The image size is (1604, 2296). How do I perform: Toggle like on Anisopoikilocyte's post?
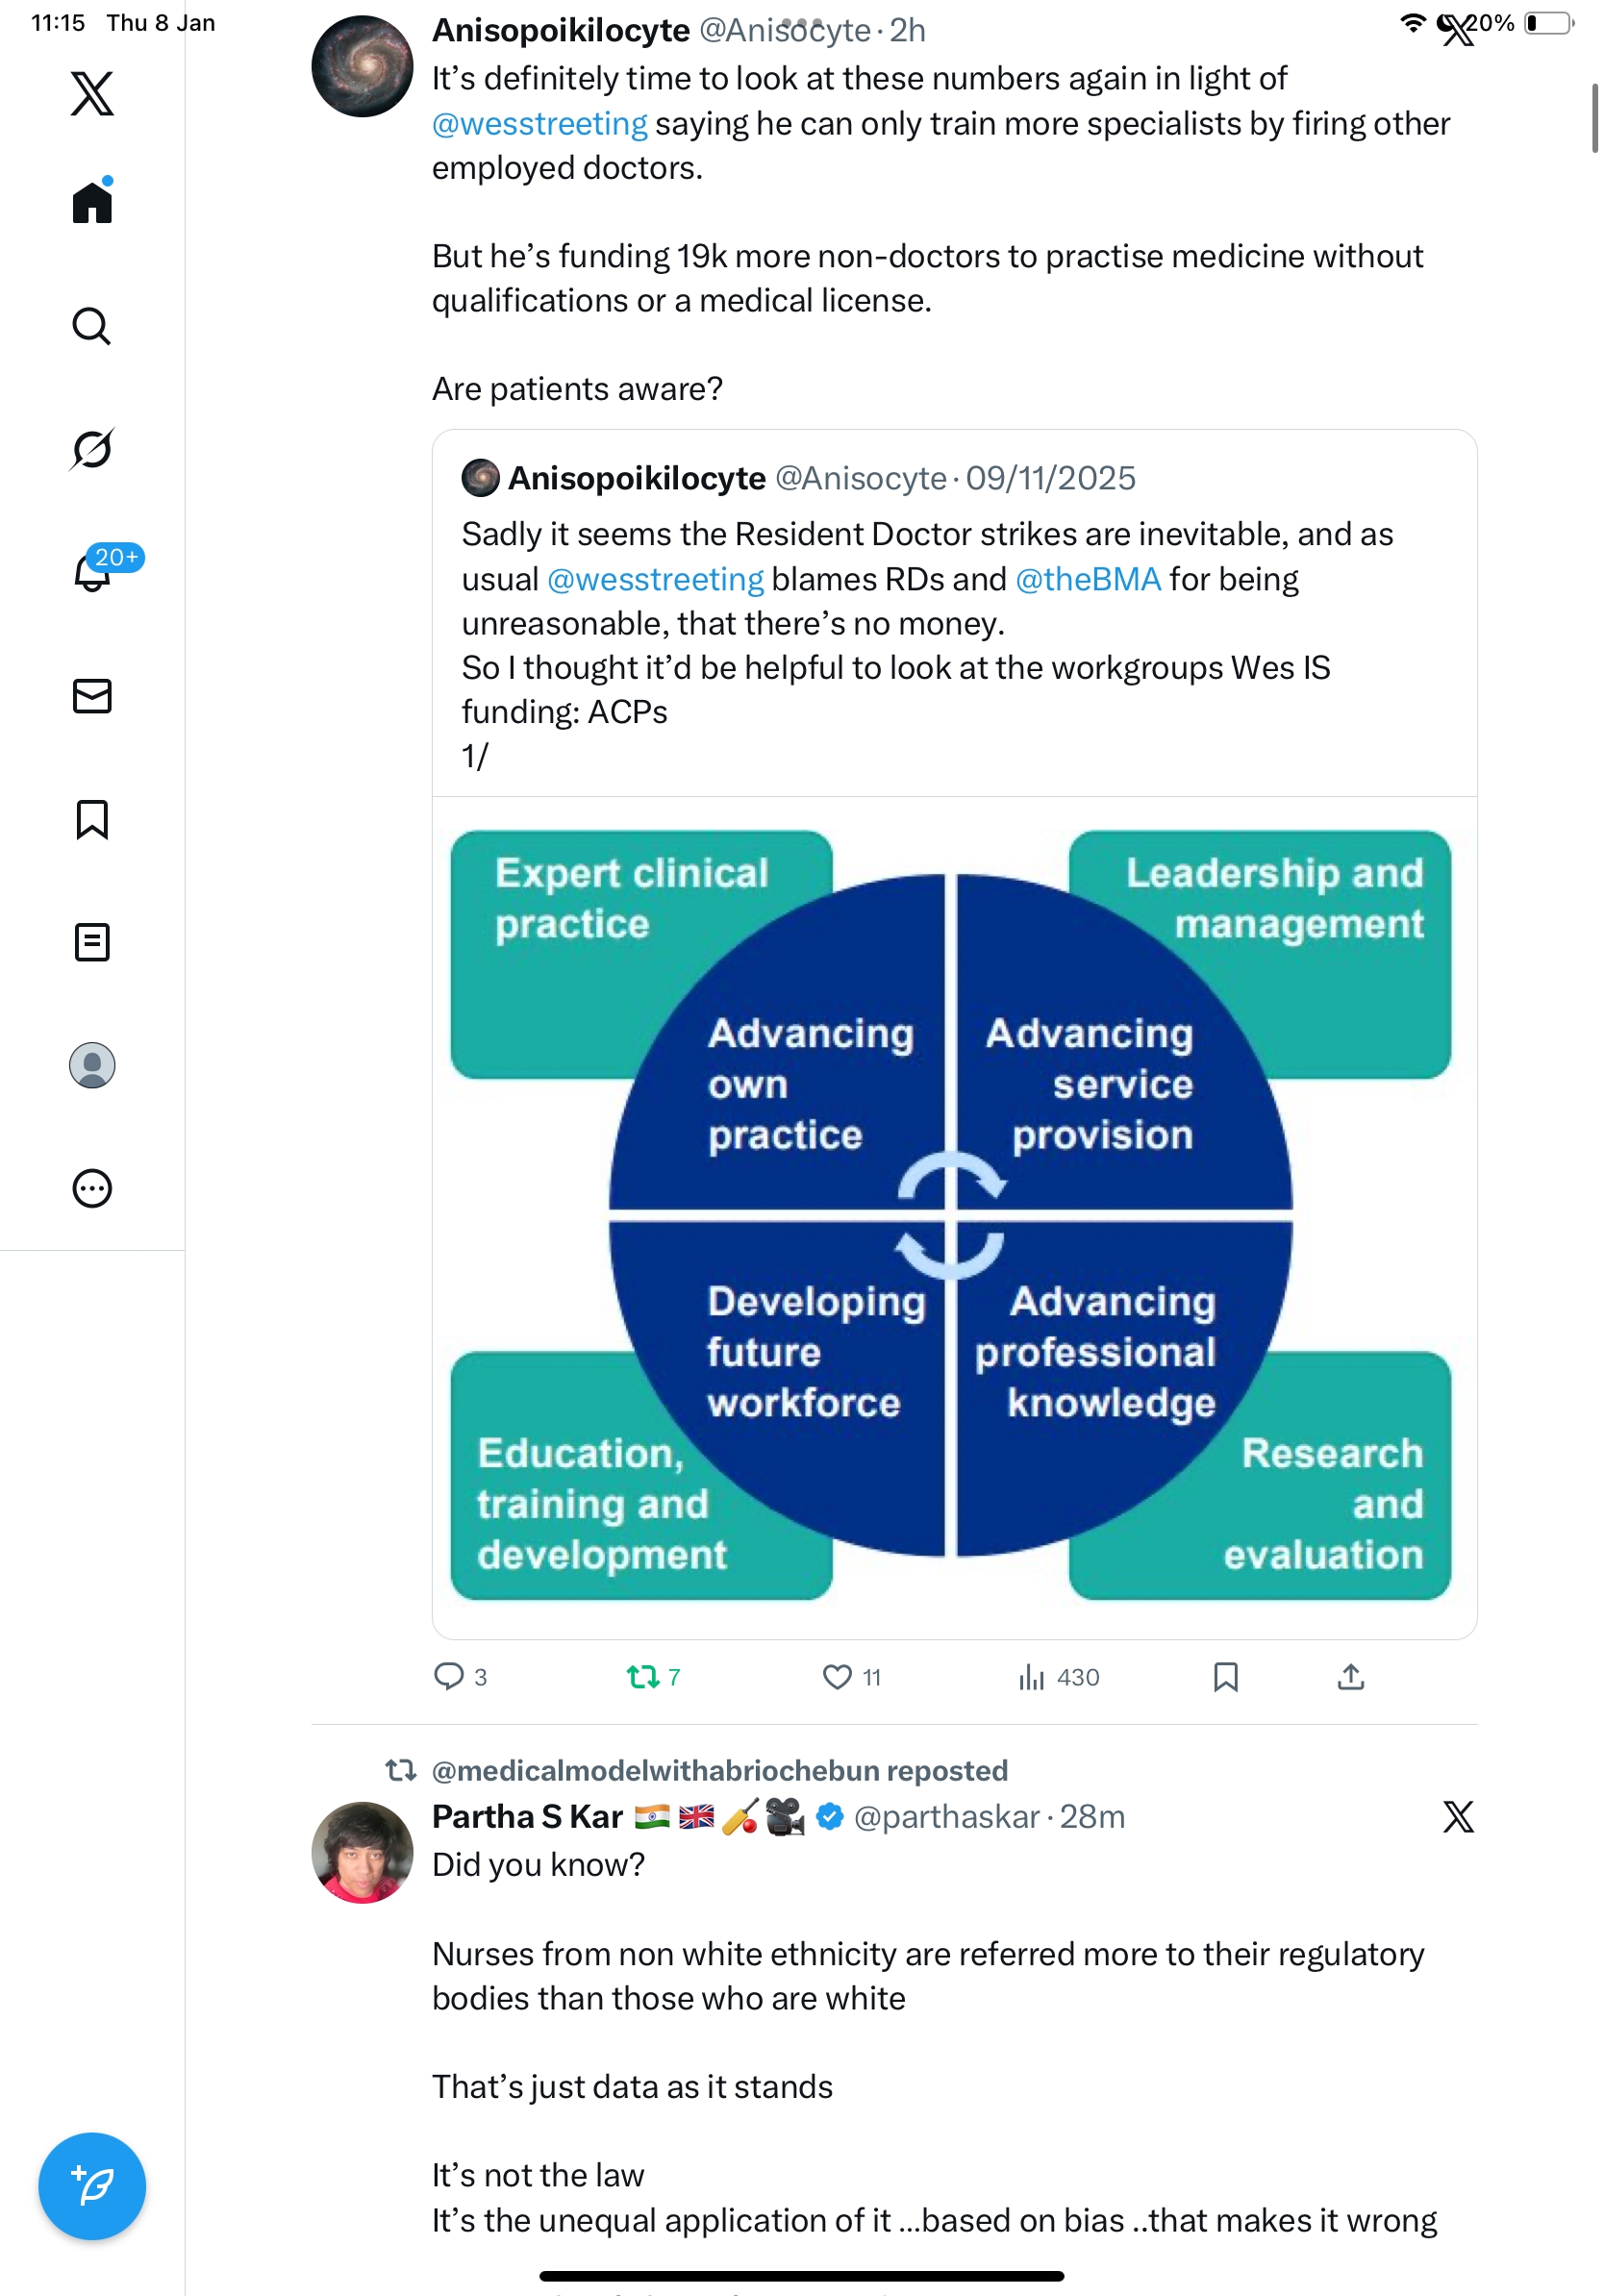[x=837, y=1677]
